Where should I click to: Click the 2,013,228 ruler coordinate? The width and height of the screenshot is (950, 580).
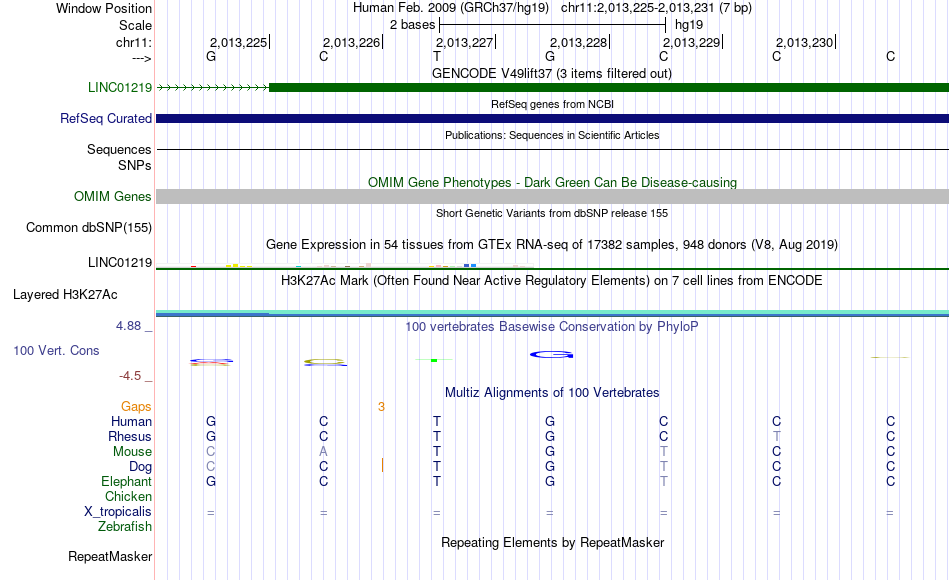(x=579, y=42)
